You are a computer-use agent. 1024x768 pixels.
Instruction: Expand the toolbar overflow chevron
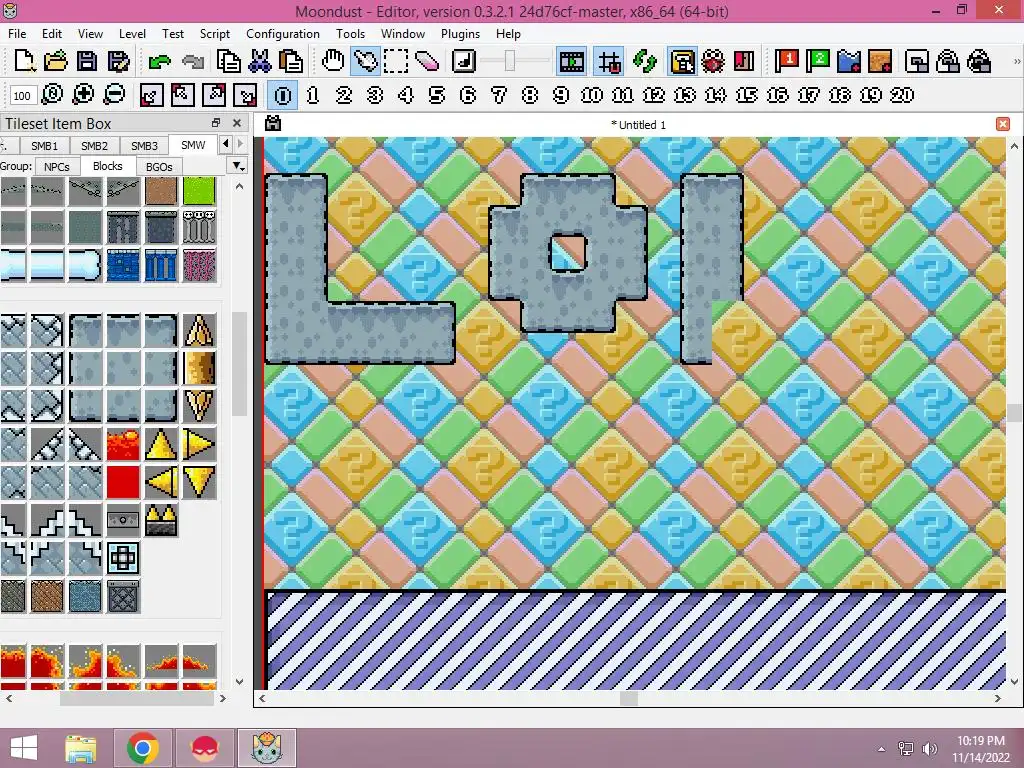(1017, 61)
